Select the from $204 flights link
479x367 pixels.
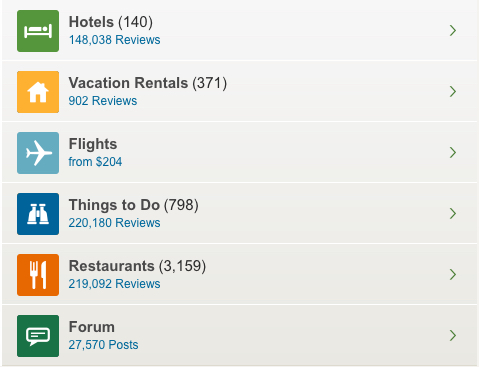click(x=95, y=162)
